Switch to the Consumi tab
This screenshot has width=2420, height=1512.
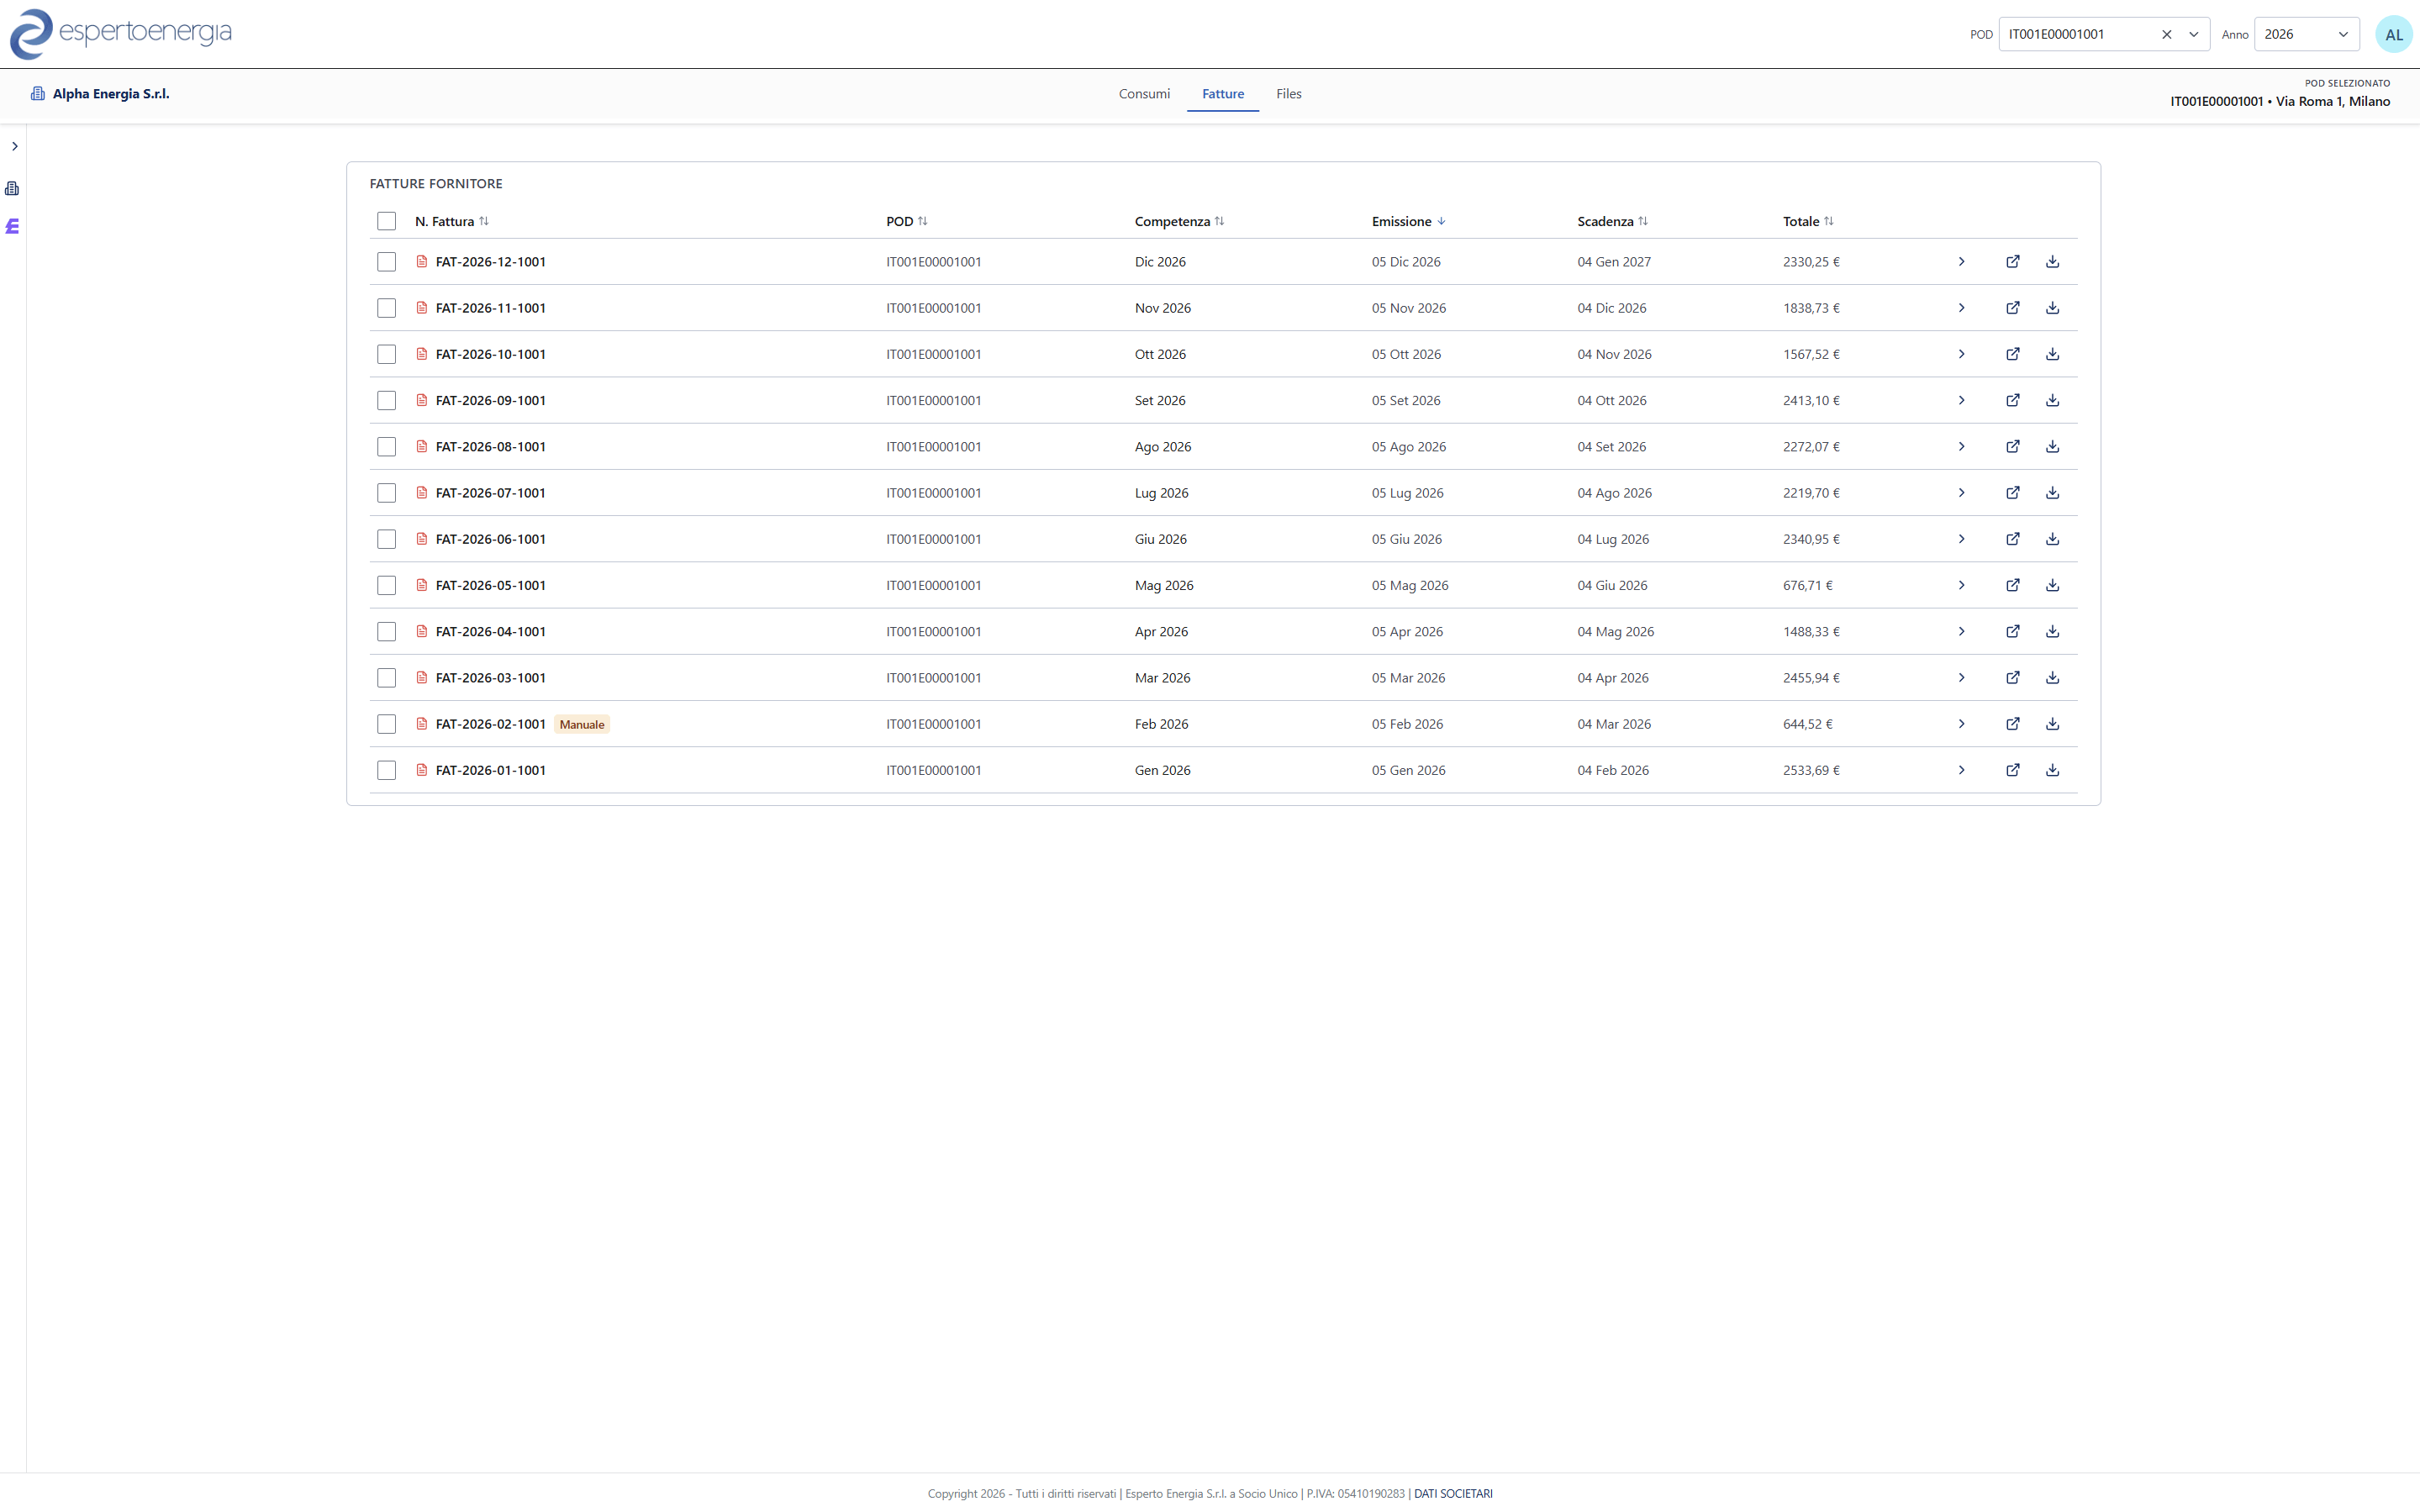point(1144,94)
